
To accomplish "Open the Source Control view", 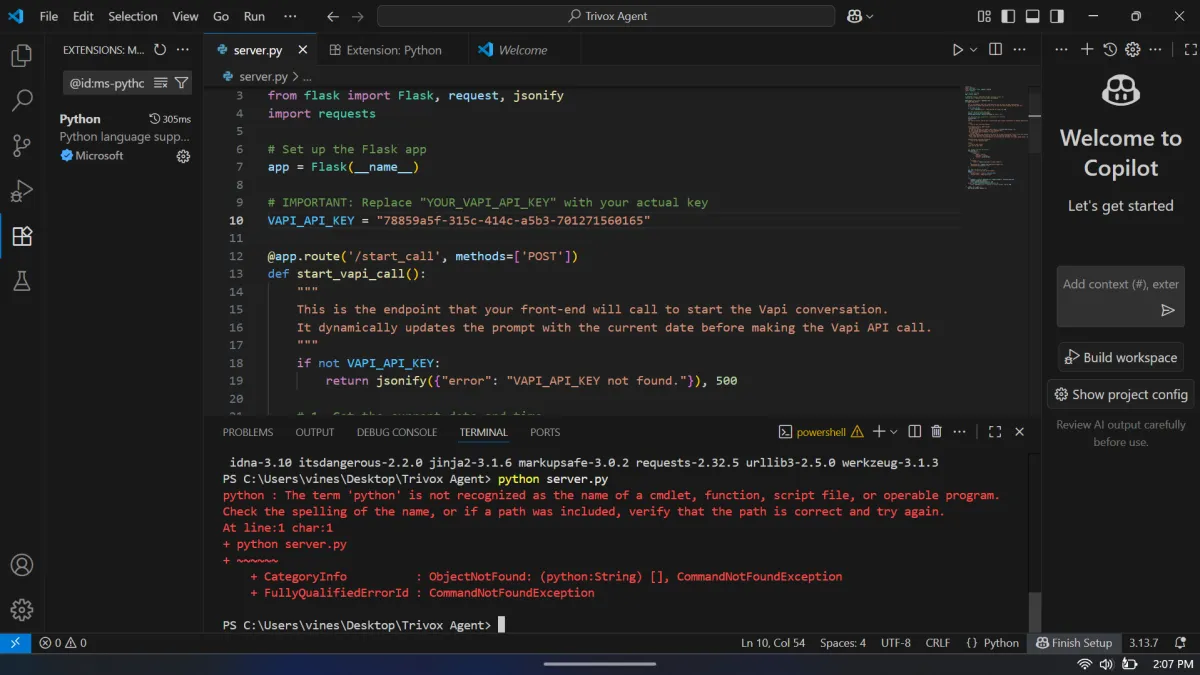I will coord(21,146).
